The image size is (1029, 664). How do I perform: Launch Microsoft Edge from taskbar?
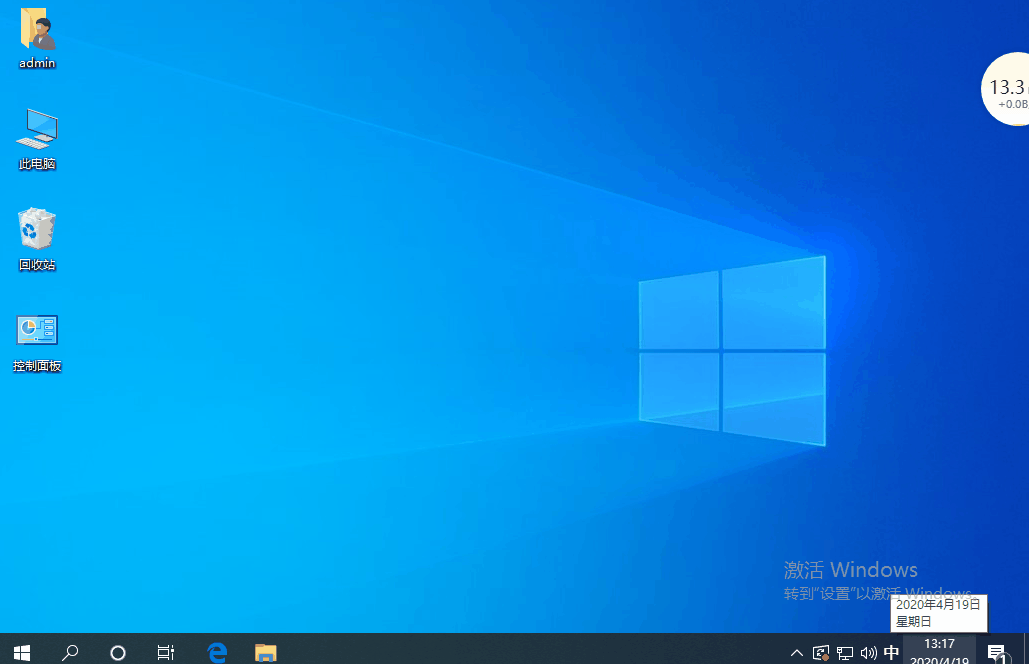pos(217,652)
